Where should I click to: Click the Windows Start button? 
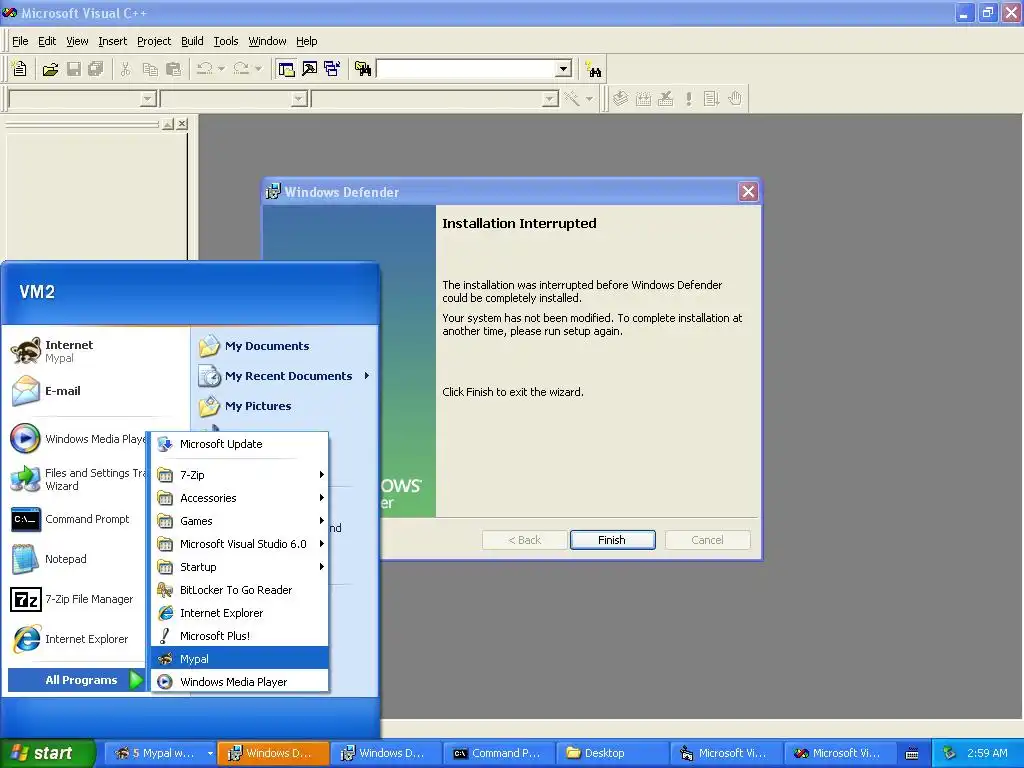tap(47, 753)
